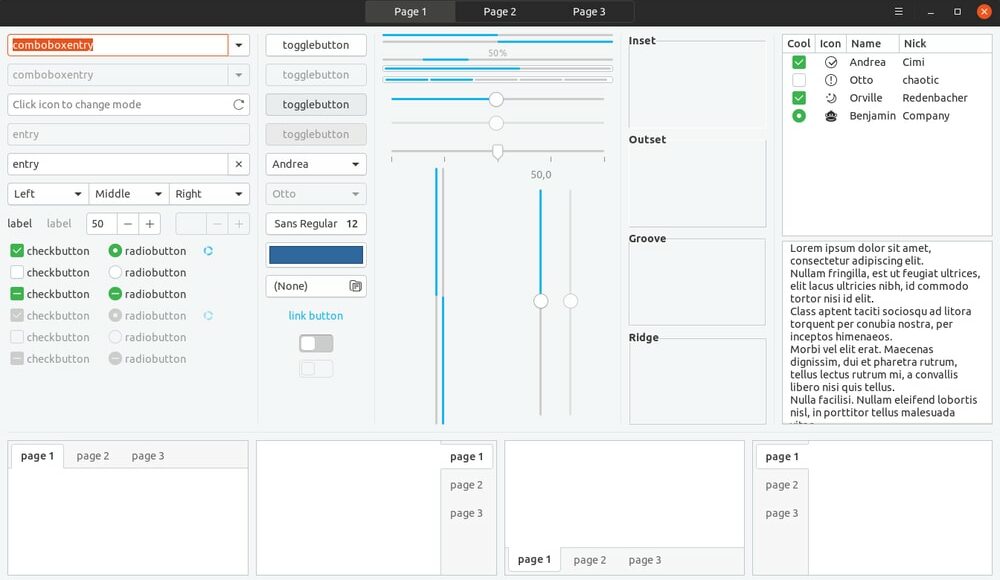Open the Sans Regular 12 font chooser
Screen dimensions: 1000x580
[316, 224]
